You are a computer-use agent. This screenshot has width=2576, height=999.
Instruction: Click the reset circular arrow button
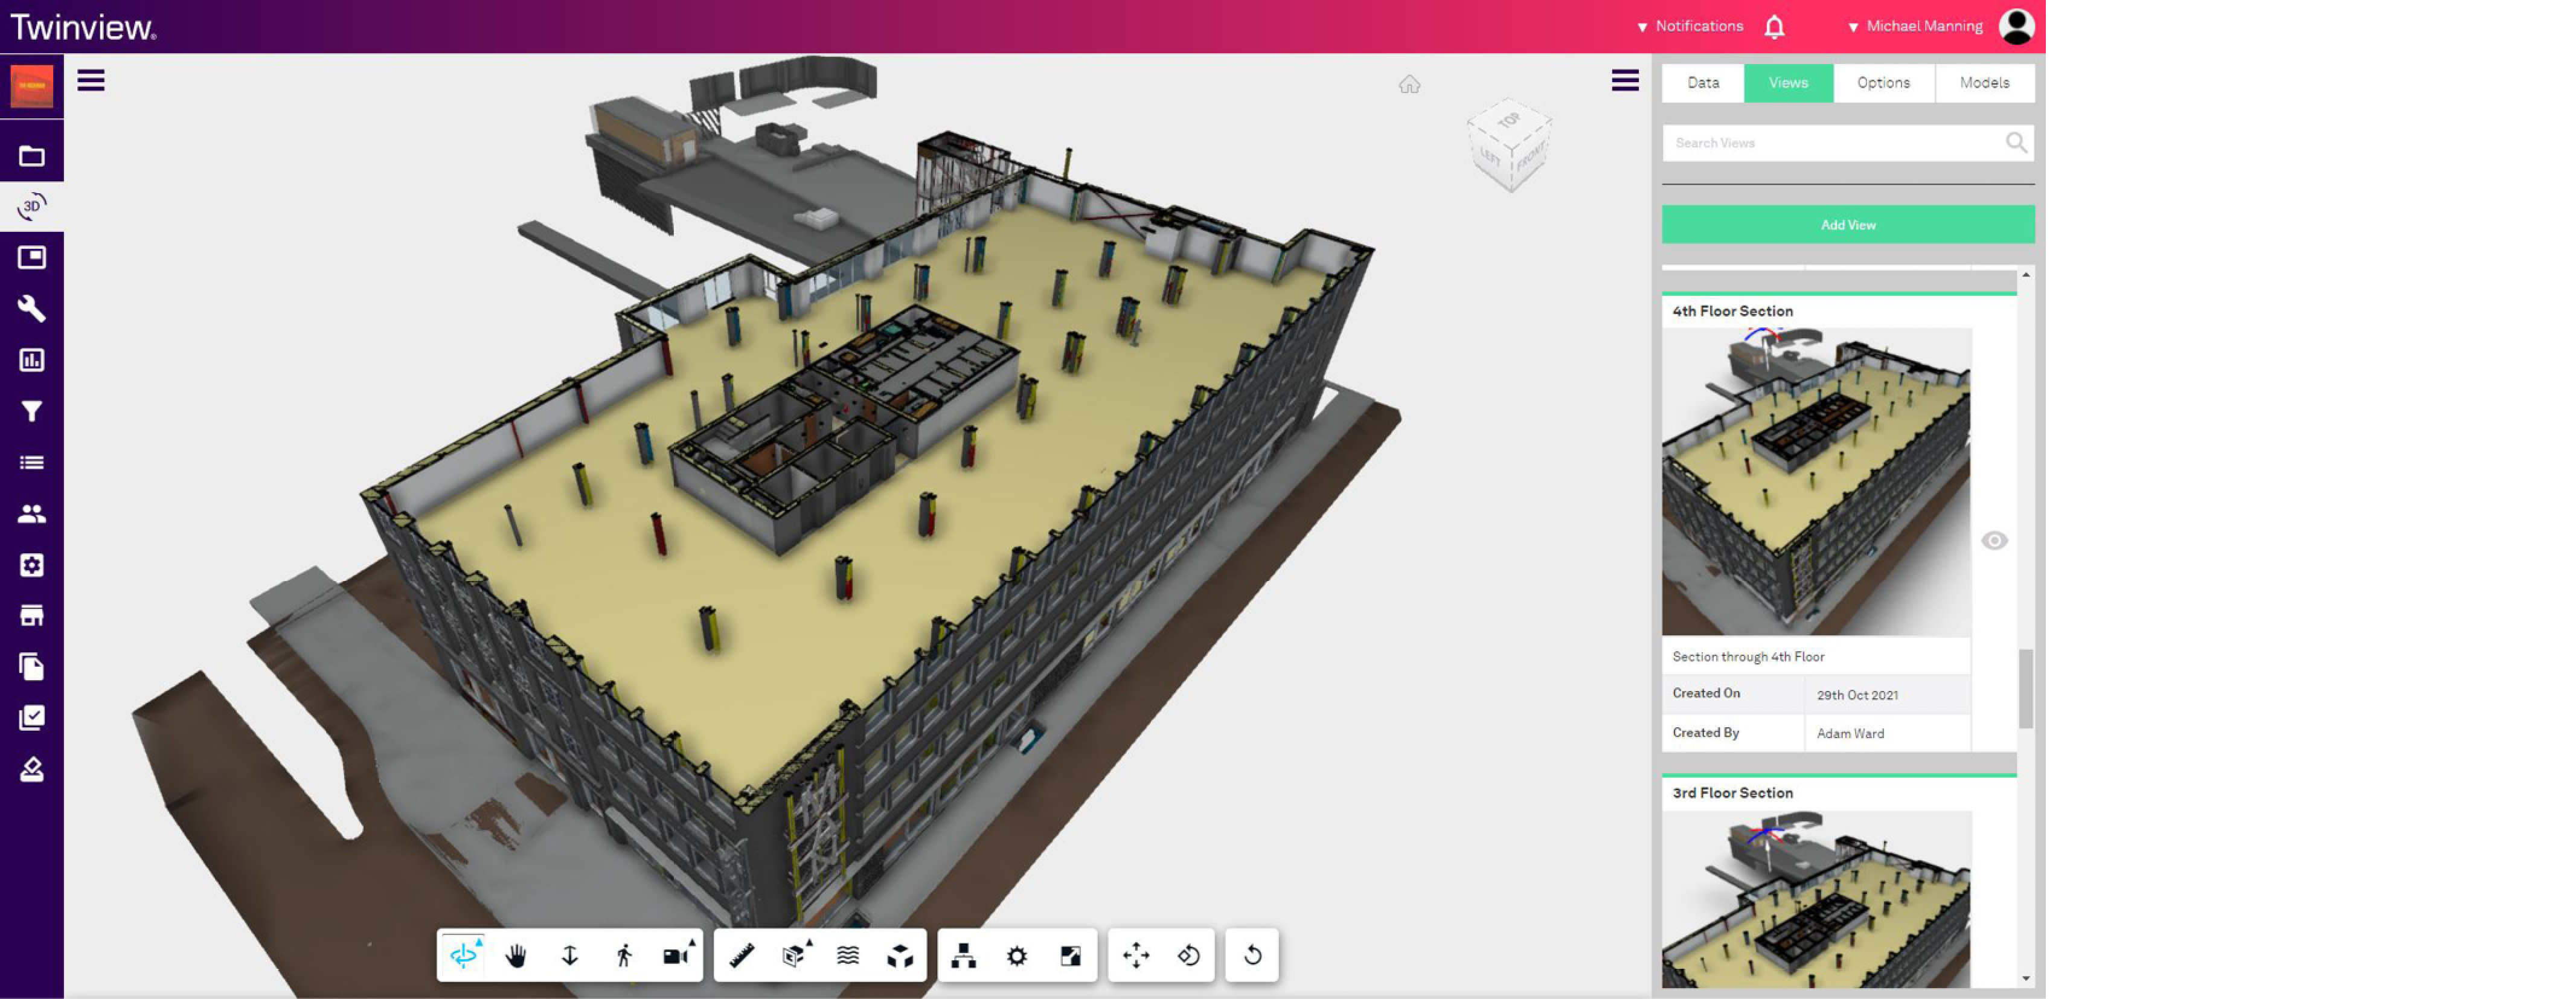coord(1252,956)
